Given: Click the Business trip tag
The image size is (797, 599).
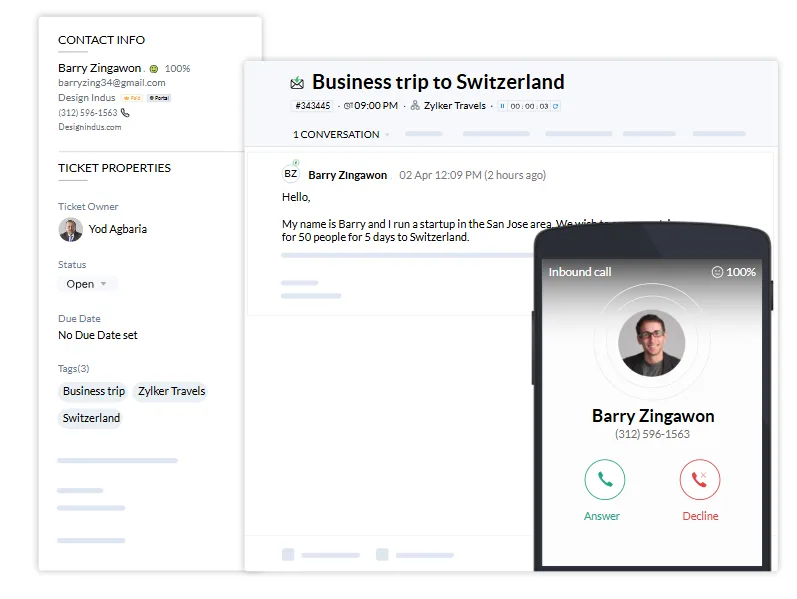Looking at the screenshot, I should coord(94,391).
